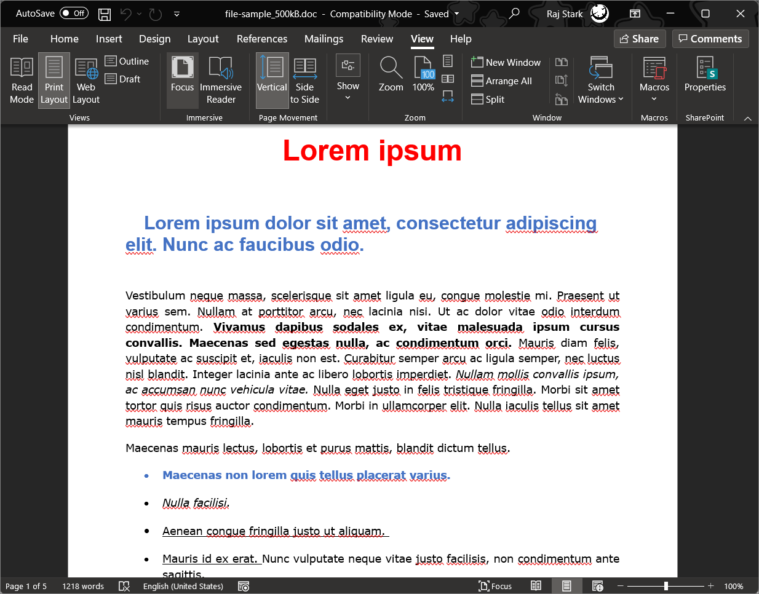Click Page 1 of 5 in status bar

click(26, 586)
